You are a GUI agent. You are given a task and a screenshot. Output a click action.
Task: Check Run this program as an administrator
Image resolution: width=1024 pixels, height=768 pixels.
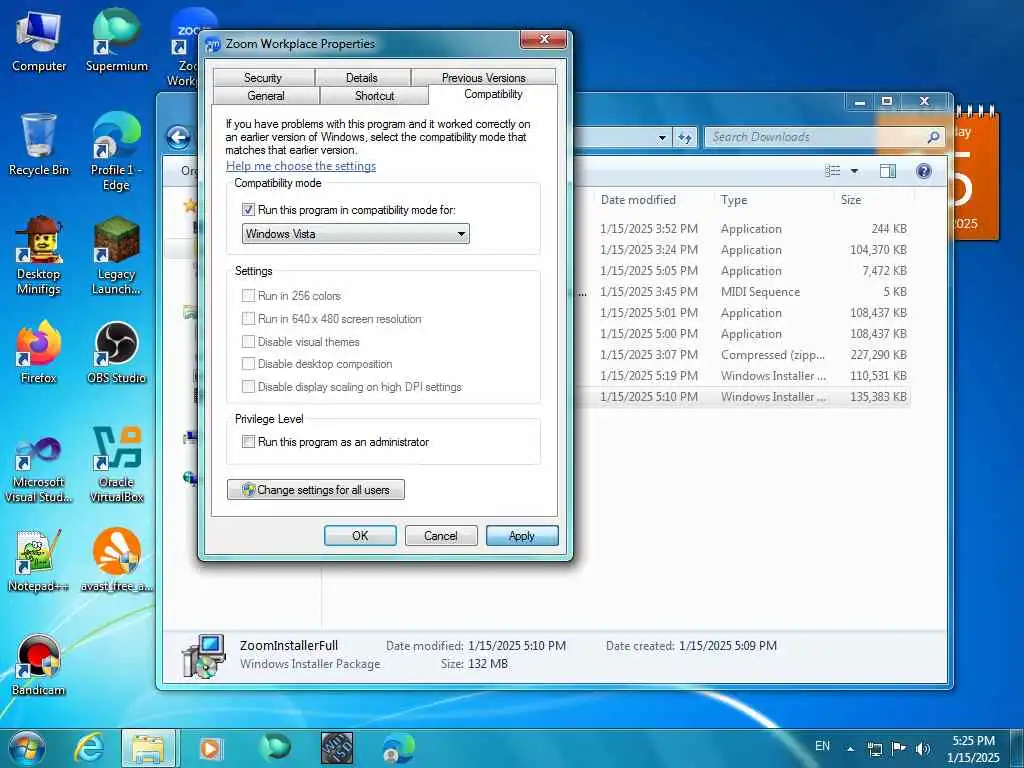tap(248, 442)
